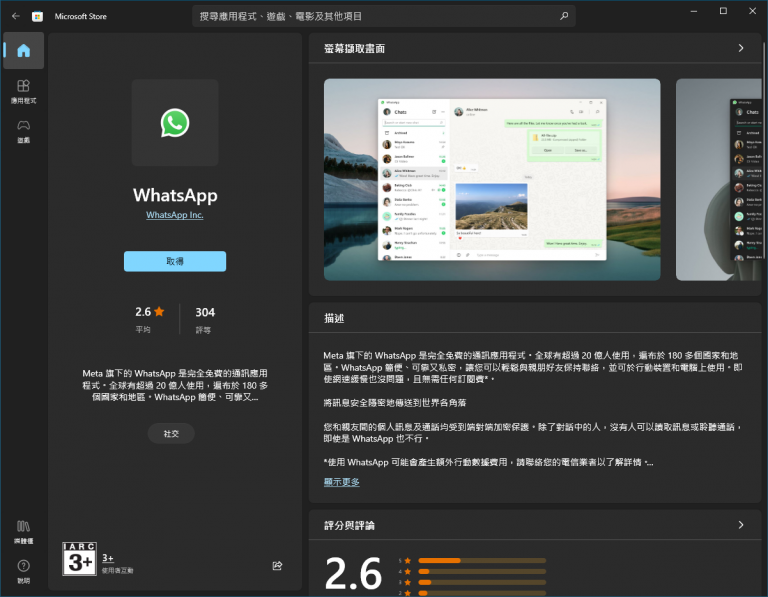
Task: Click the IARC 3+ rating badge
Action: click(79, 559)
